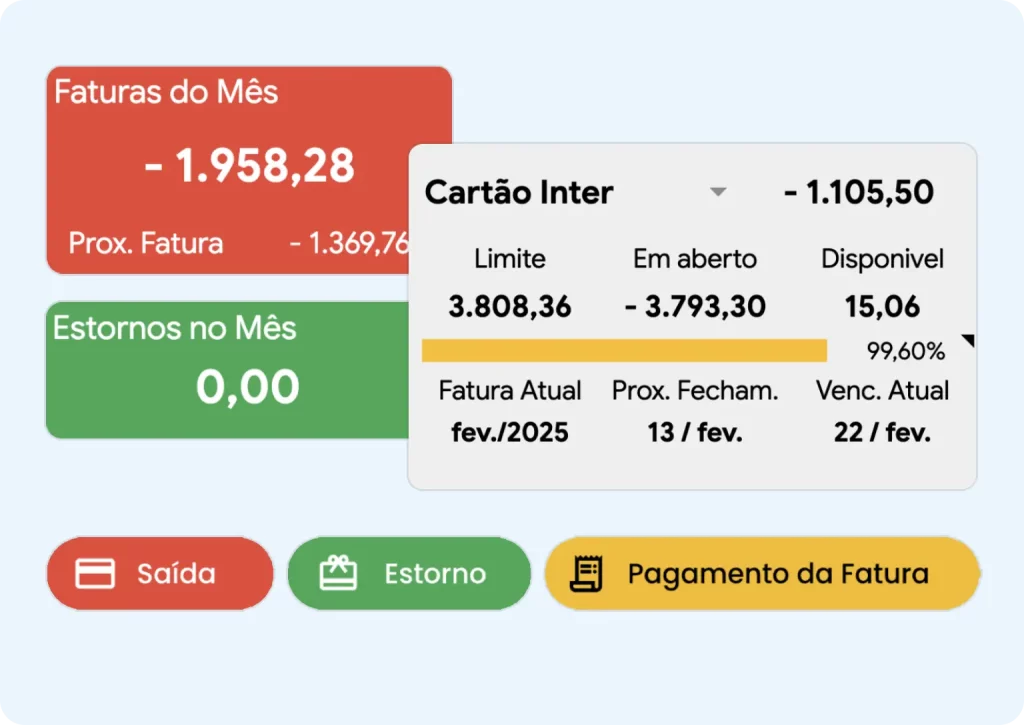Click the yellow limit usage progress bar
The image size is (1024, 725).
pos(624,351)
